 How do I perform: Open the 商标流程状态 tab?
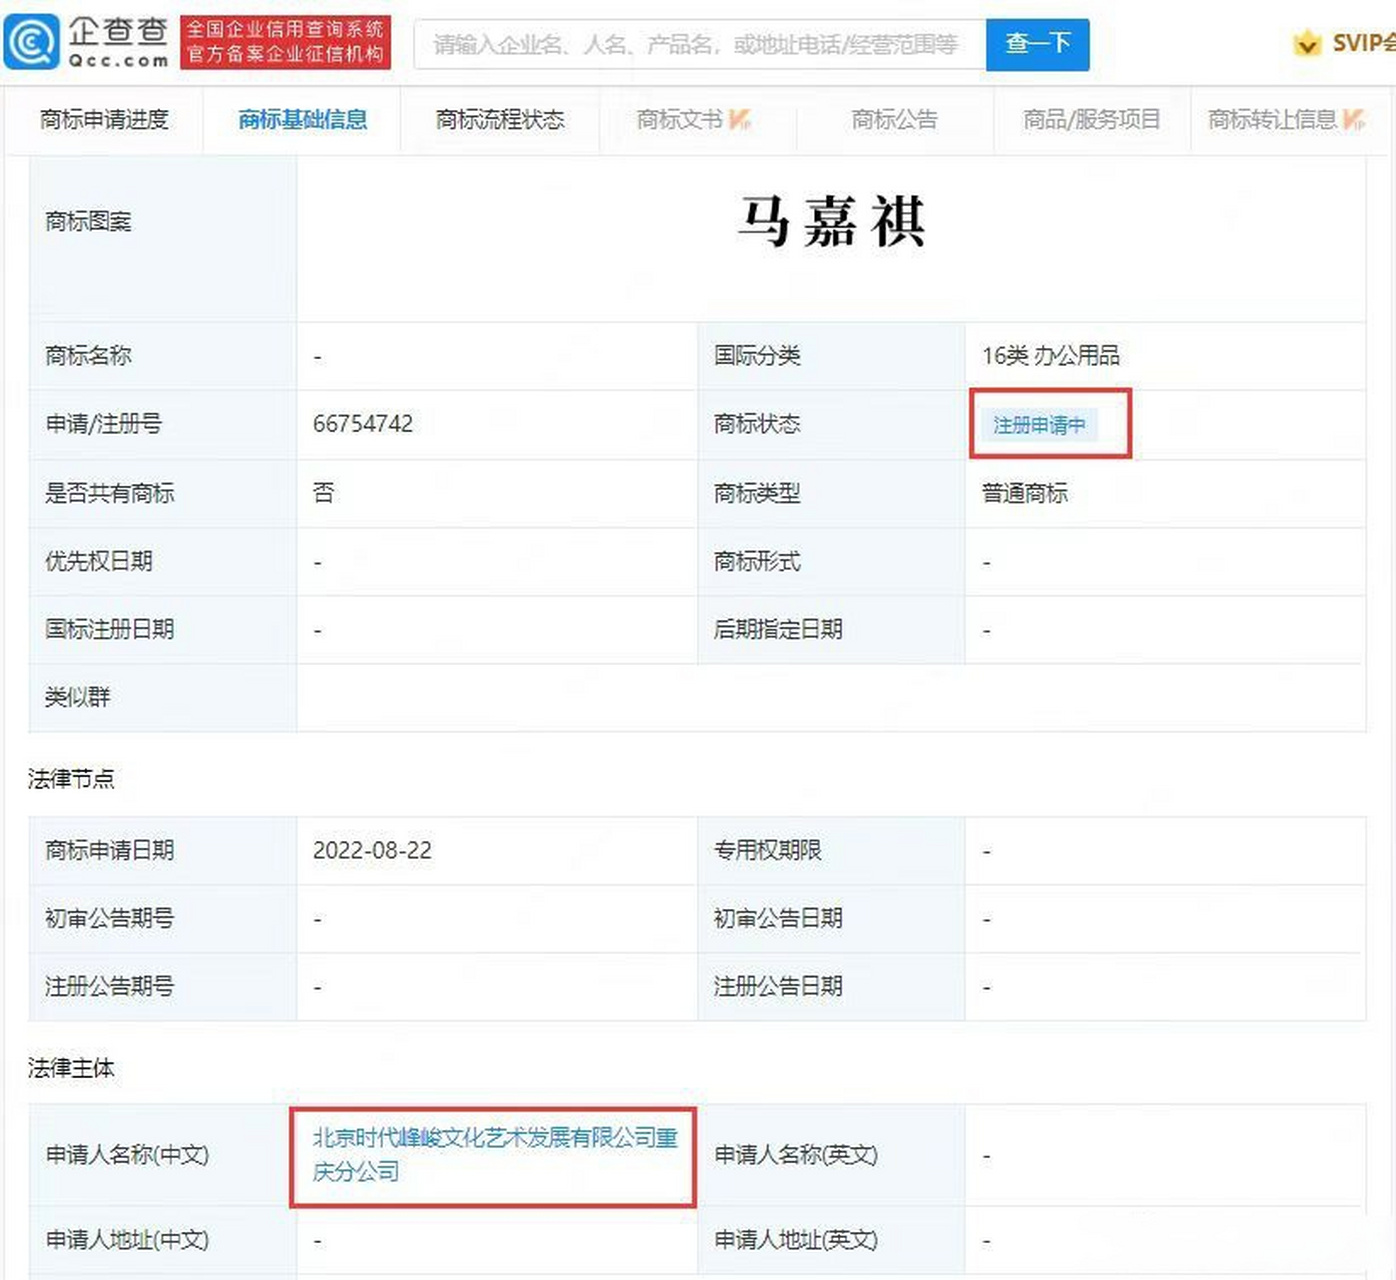(x=500, y=120)
